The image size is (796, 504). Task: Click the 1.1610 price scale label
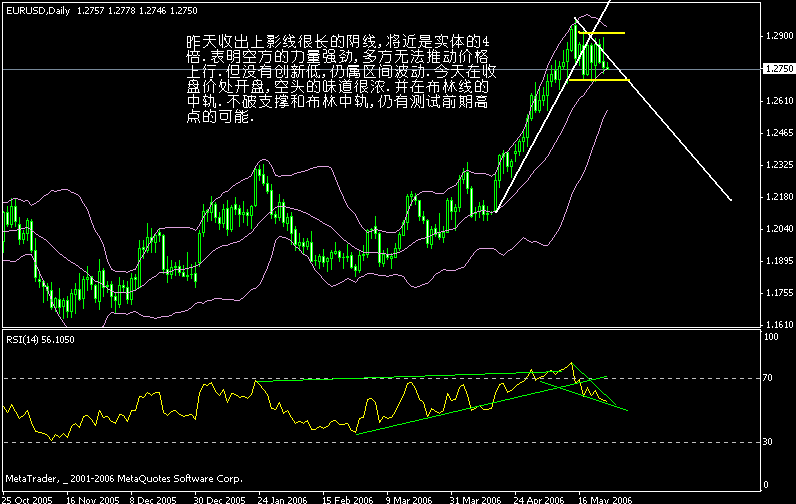779,324
